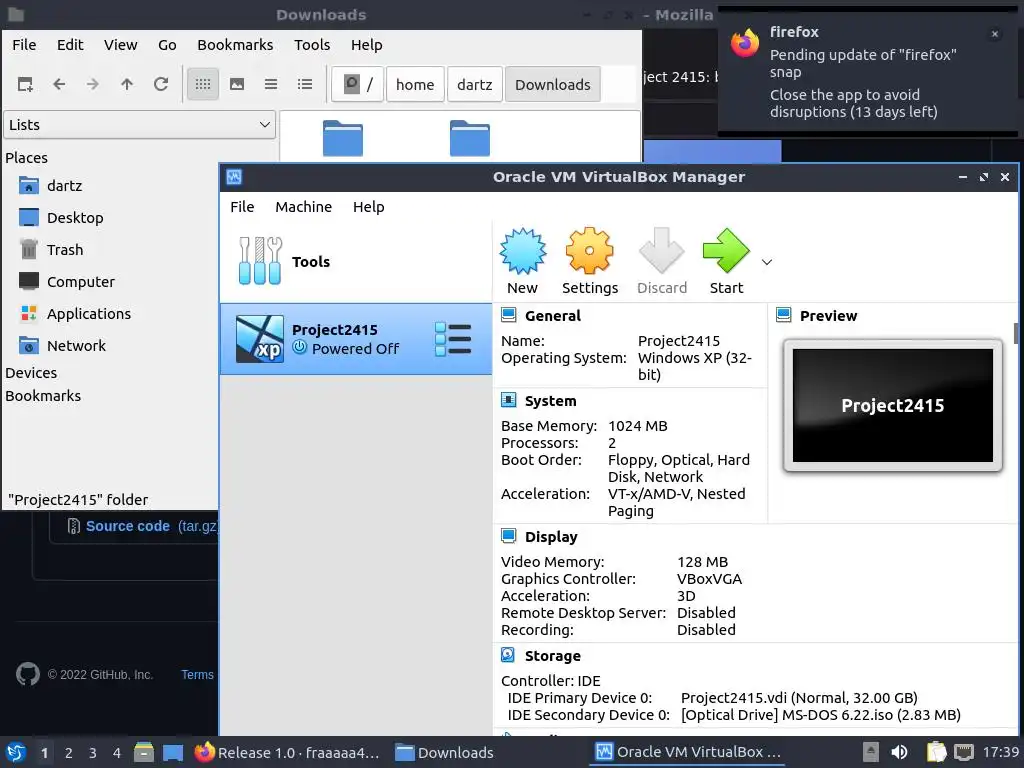Expand the Start button dropdown arrow

point(767,262)
